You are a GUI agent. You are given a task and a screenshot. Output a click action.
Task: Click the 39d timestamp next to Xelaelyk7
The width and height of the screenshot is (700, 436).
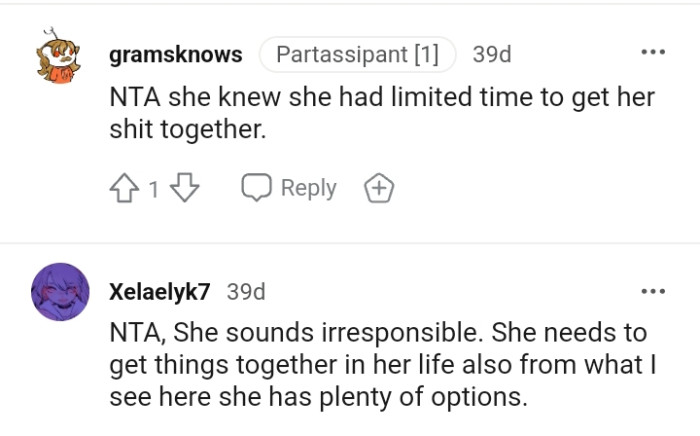[246, 292]
